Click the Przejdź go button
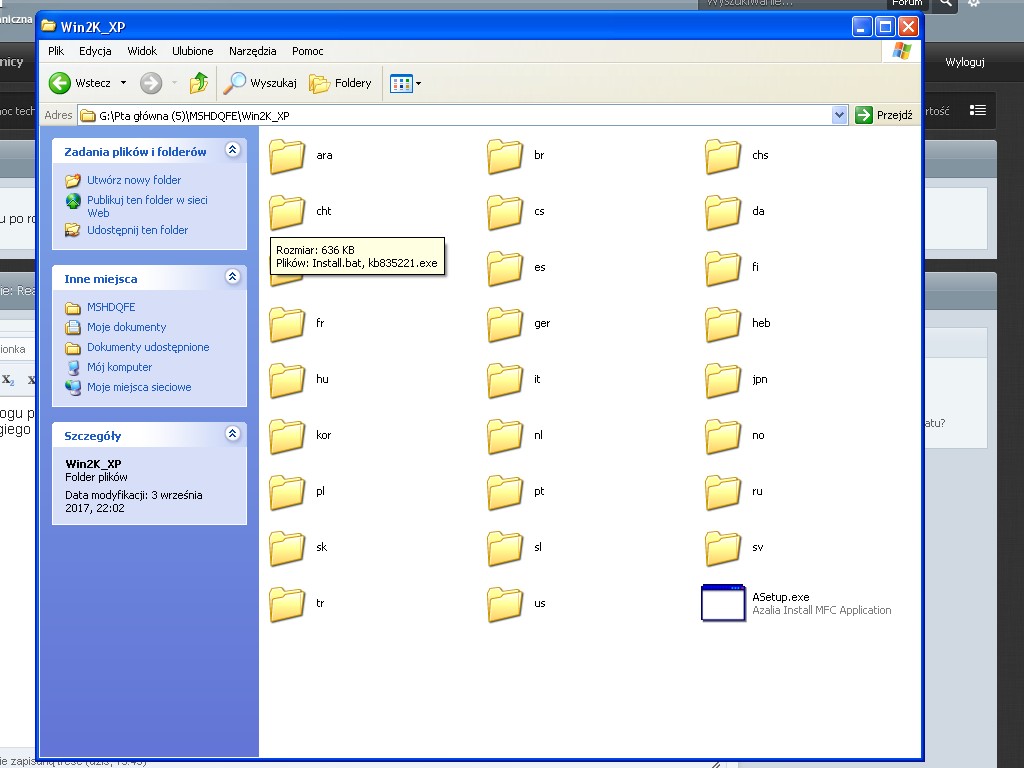 click(884, 116)
